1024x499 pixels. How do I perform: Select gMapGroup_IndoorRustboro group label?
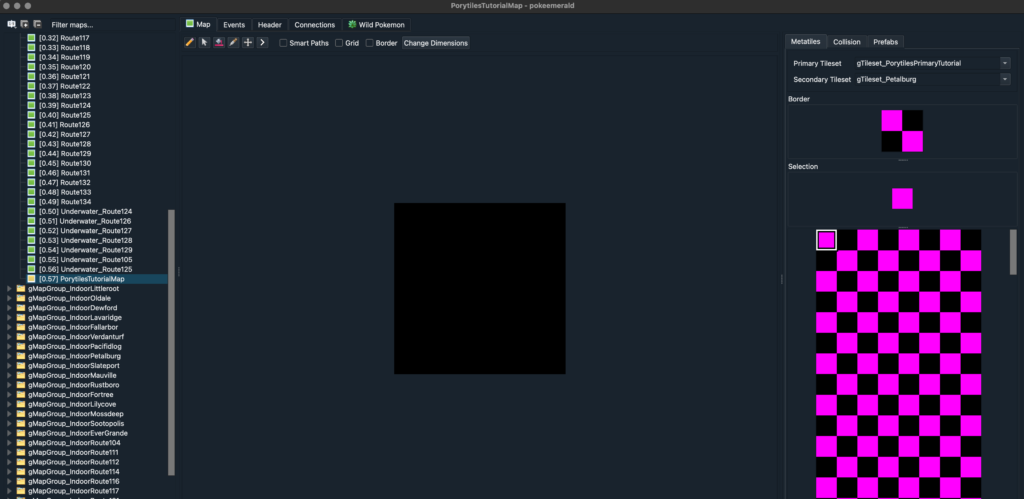(73, 385)
